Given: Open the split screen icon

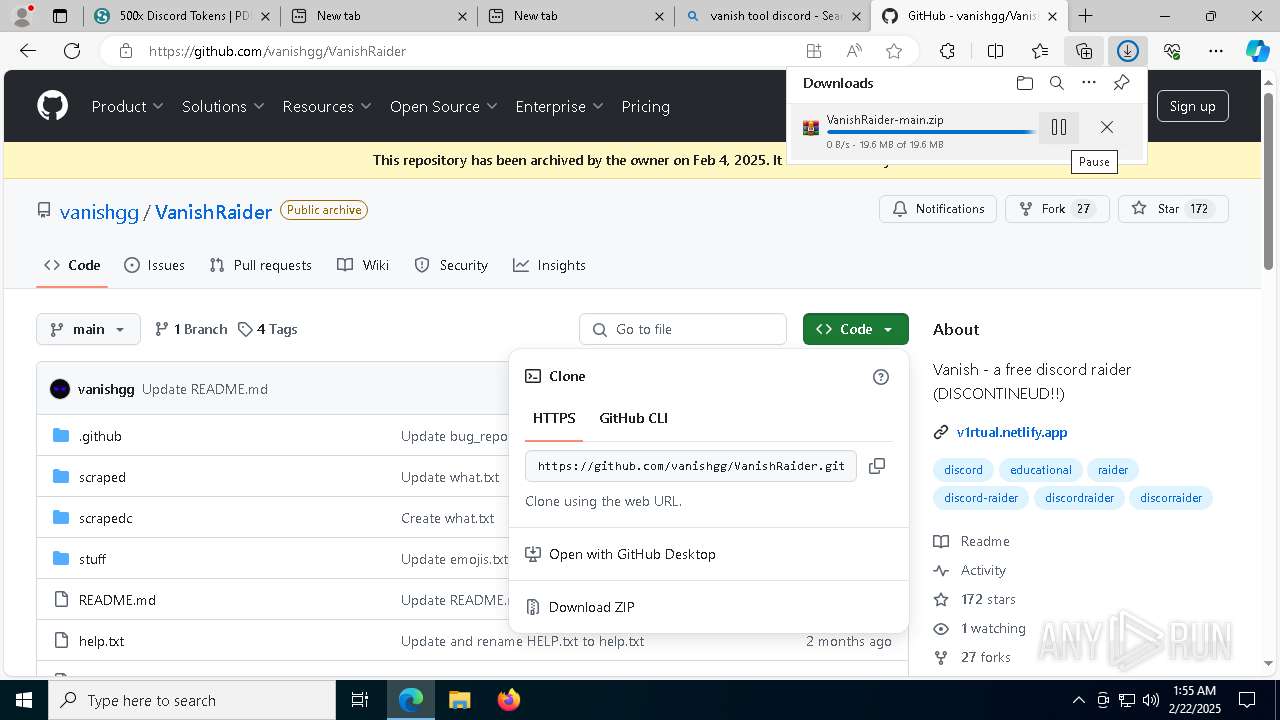Looking at the screenshot, I should [995, 51].
